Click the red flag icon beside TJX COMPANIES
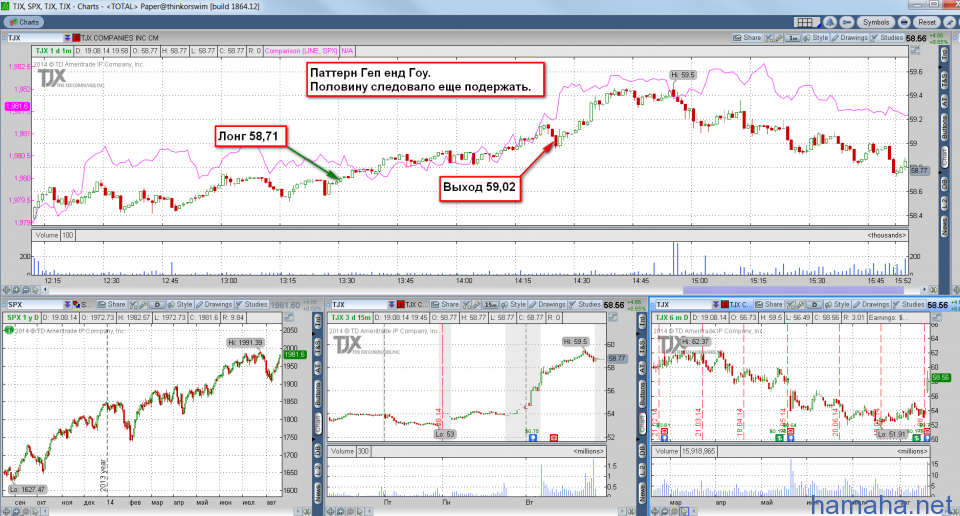The height and width of the screenshot is (516, 960). (x=77, y=38)
